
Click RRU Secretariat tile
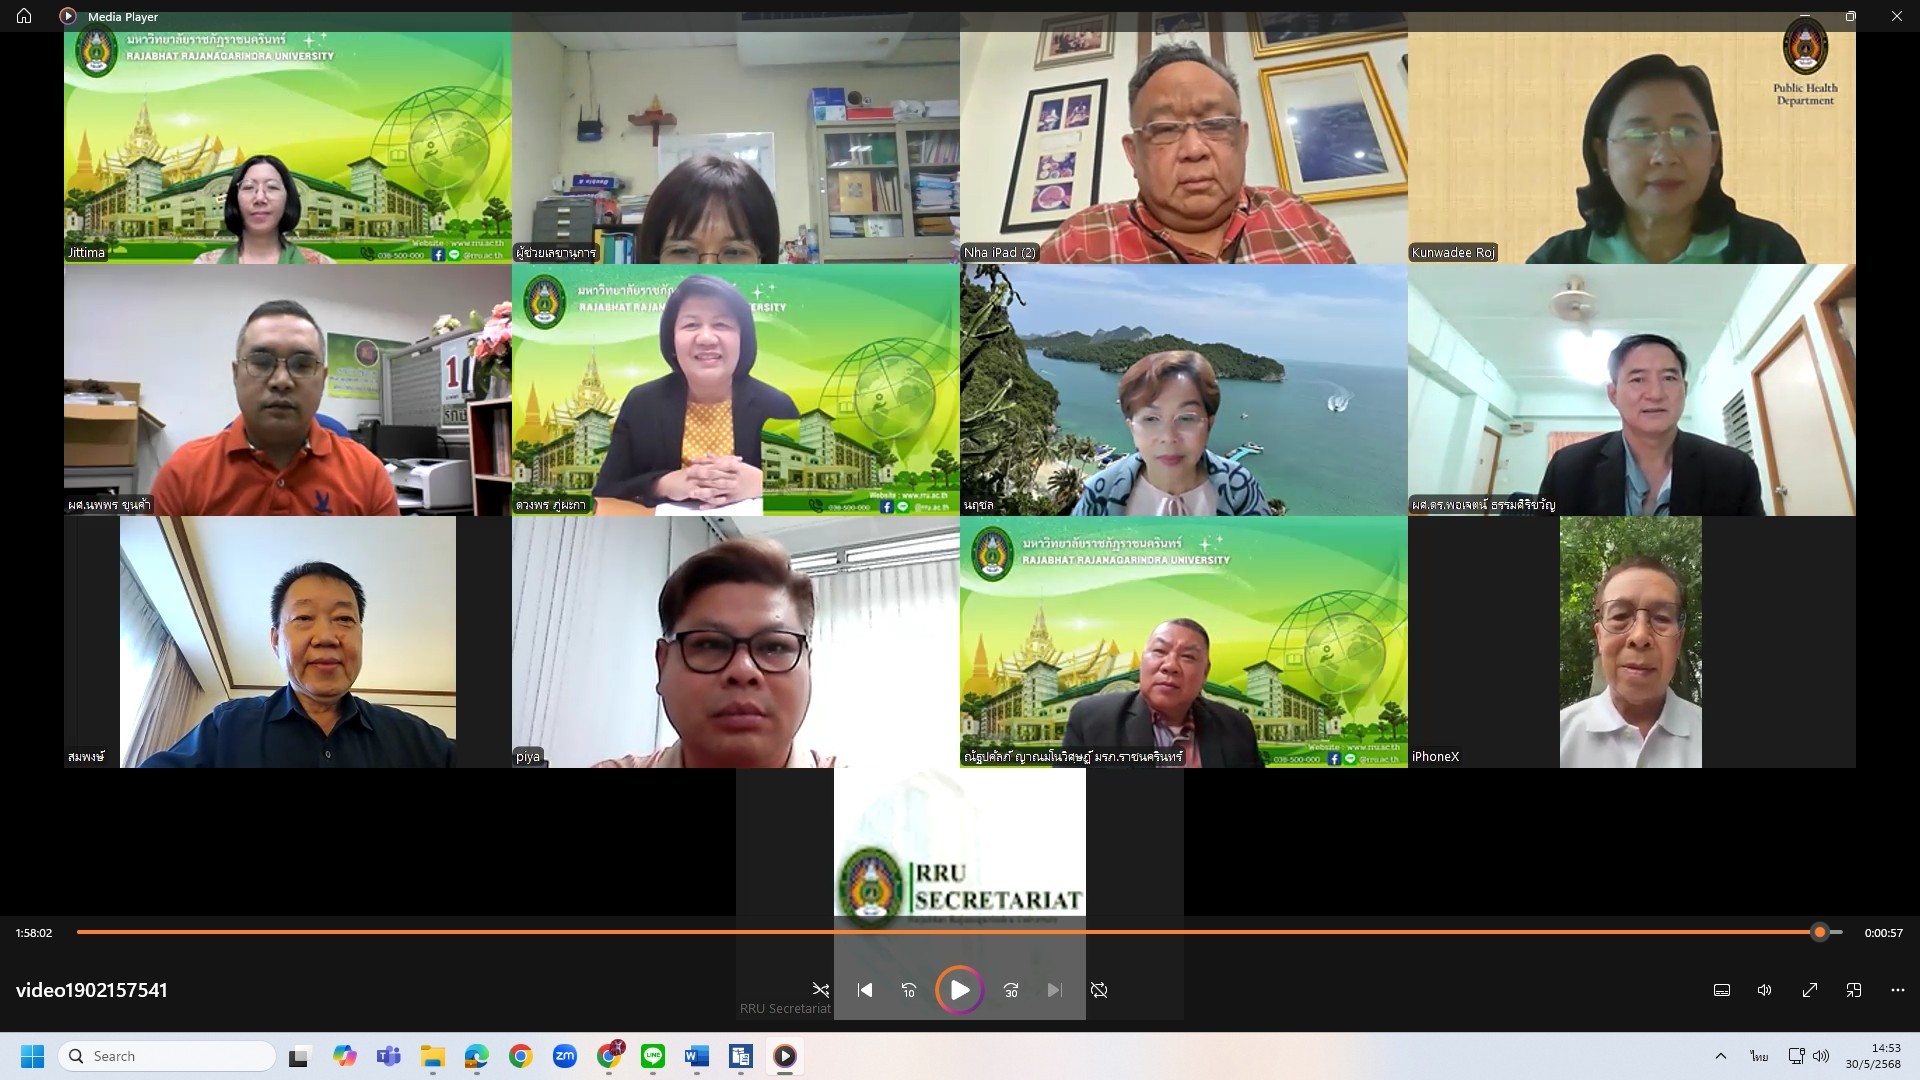point(960,894)
